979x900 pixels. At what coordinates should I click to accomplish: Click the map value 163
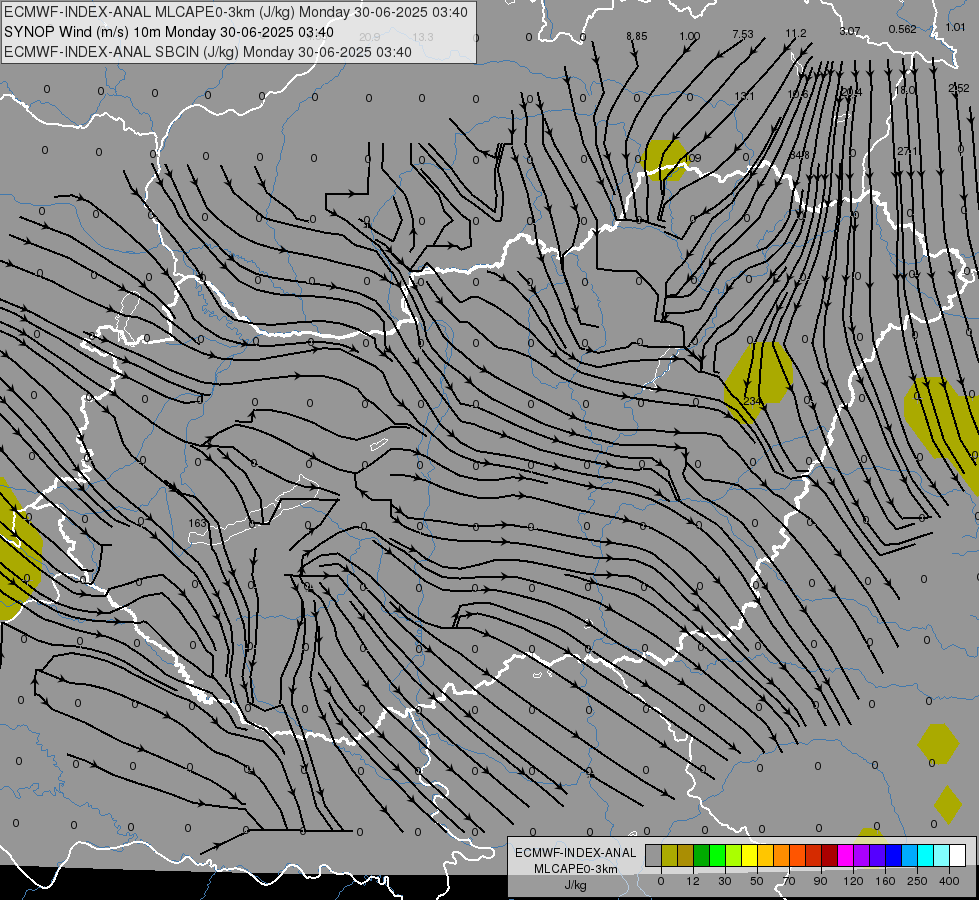pyautogui.click(x=197, y=523)
